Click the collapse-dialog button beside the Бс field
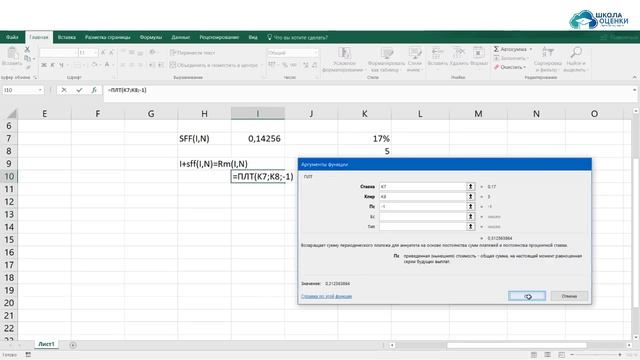This screenshot has width=640, height=360. [471, 216]
